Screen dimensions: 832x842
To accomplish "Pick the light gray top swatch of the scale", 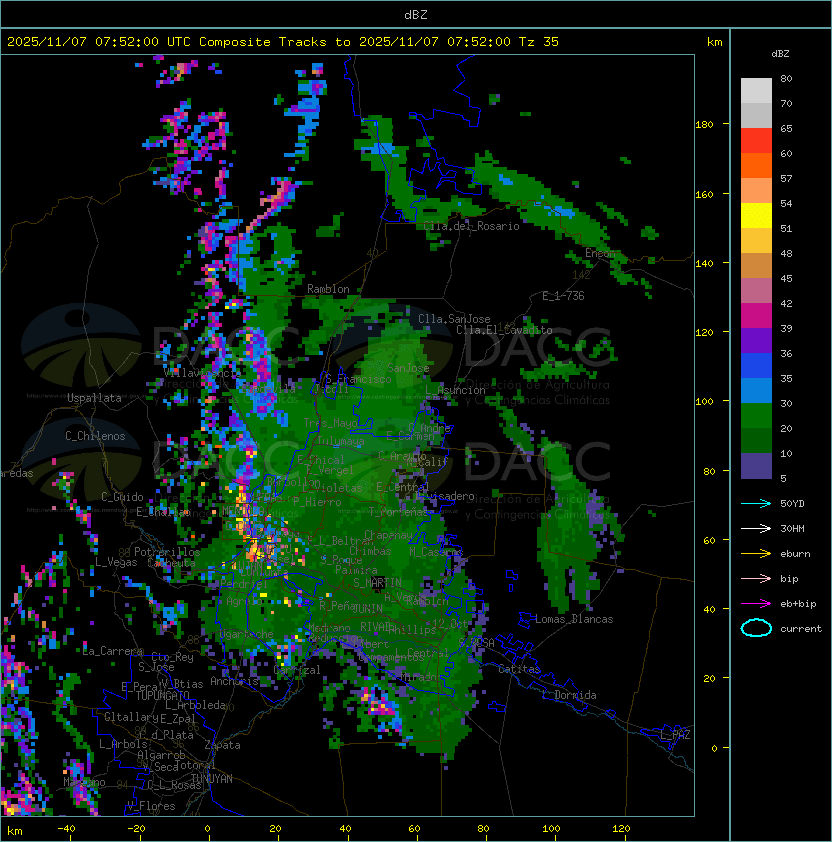I will [756, 91].
